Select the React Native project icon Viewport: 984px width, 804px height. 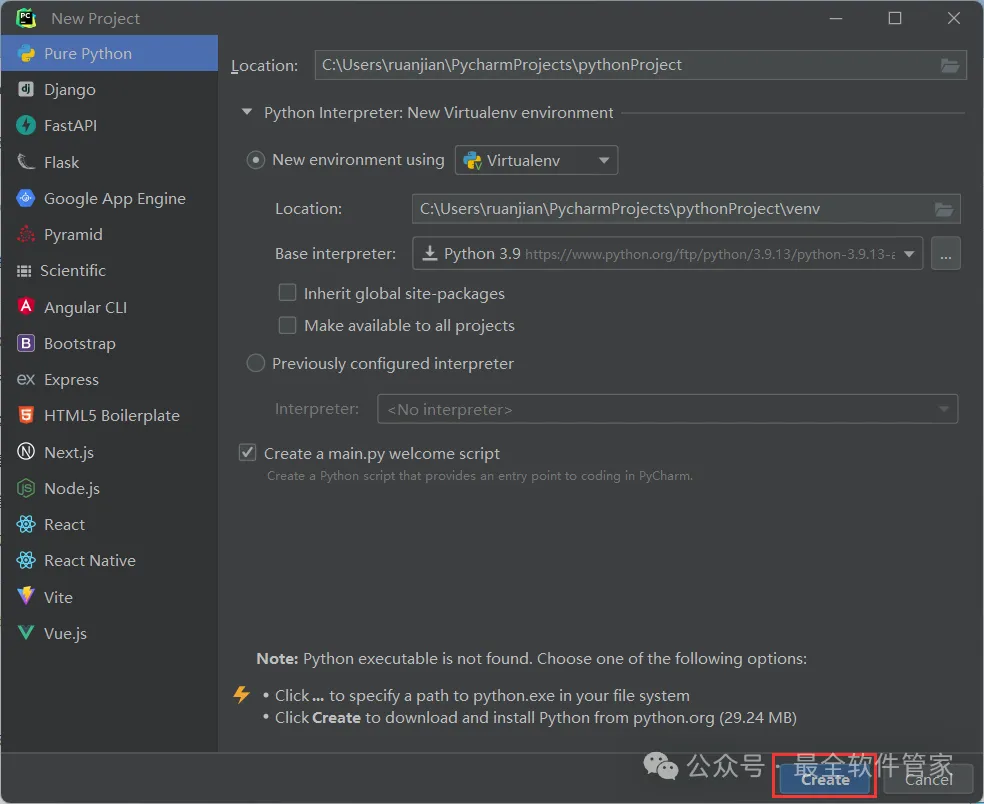point(26,560)
